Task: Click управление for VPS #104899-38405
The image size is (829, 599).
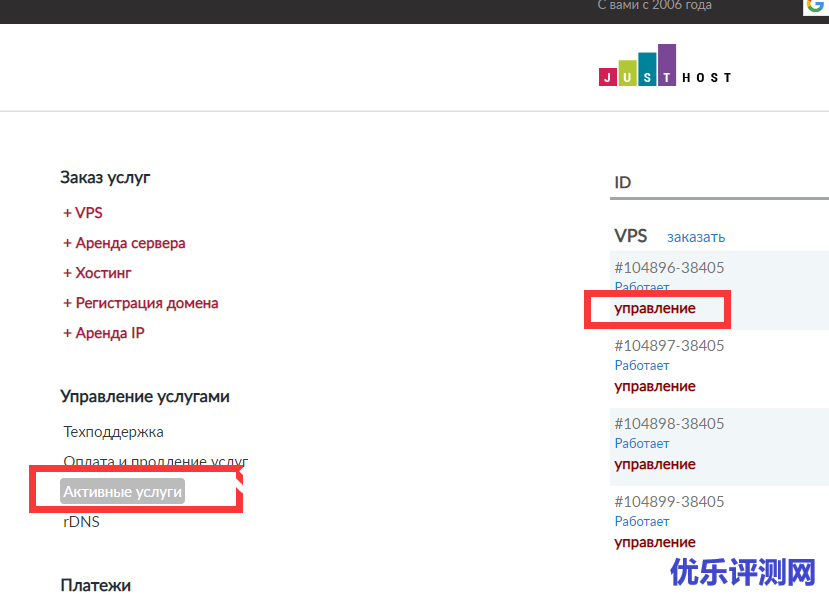Action: click(x=654, y=542)
